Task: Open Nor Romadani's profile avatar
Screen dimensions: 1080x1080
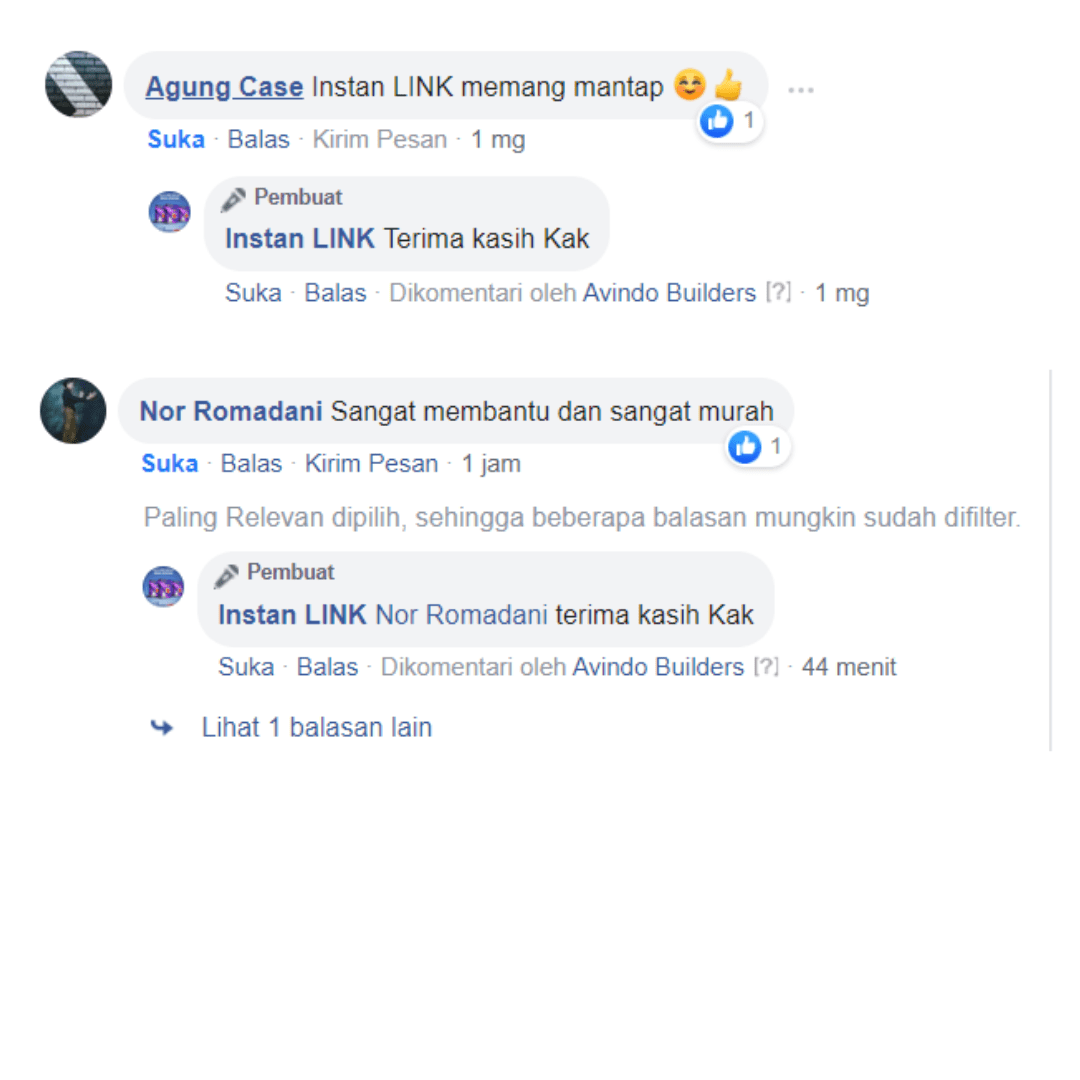Action: tap(73, 411)
